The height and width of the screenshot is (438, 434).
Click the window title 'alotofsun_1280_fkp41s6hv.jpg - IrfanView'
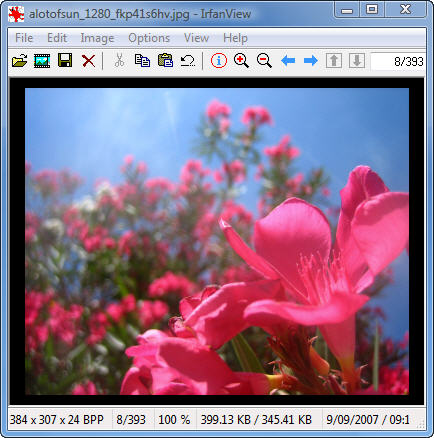(140, 14)
